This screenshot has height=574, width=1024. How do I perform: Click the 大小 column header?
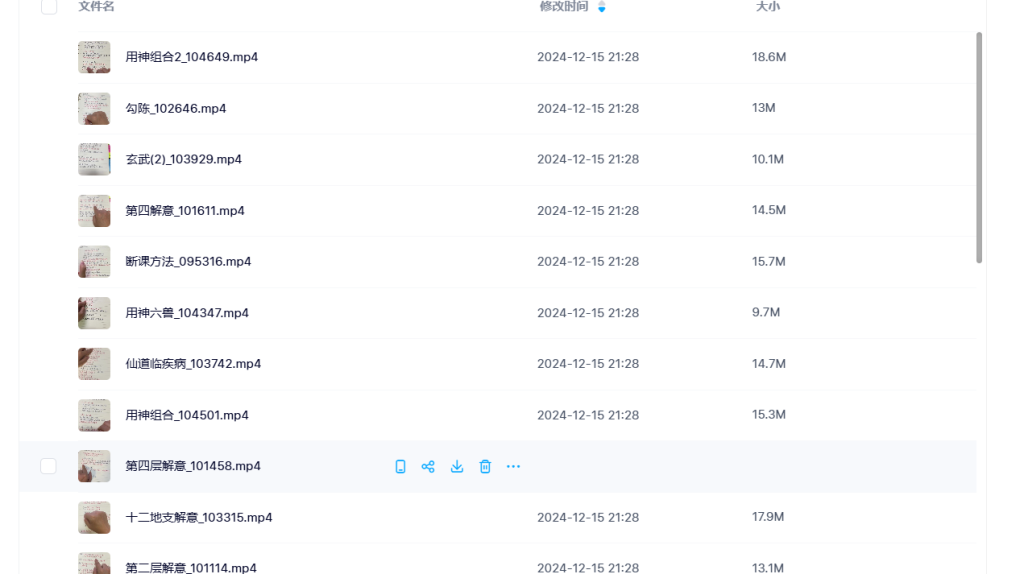tap(767, 7)
